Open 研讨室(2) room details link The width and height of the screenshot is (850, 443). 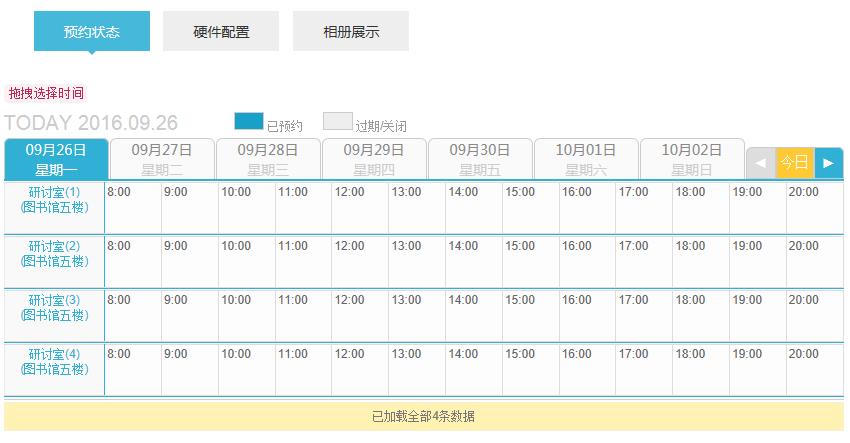coord(54,253)
